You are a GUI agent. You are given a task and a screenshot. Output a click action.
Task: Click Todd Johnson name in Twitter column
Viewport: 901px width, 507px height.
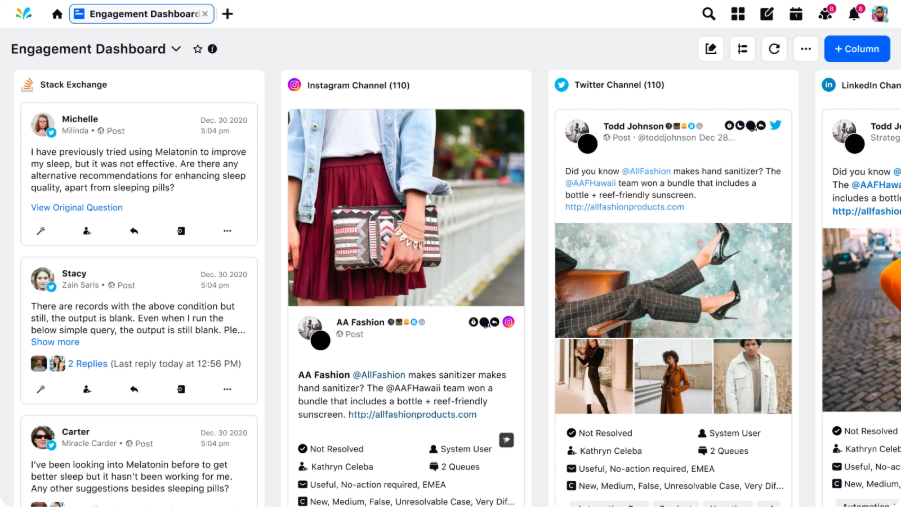tap(633, 126)
